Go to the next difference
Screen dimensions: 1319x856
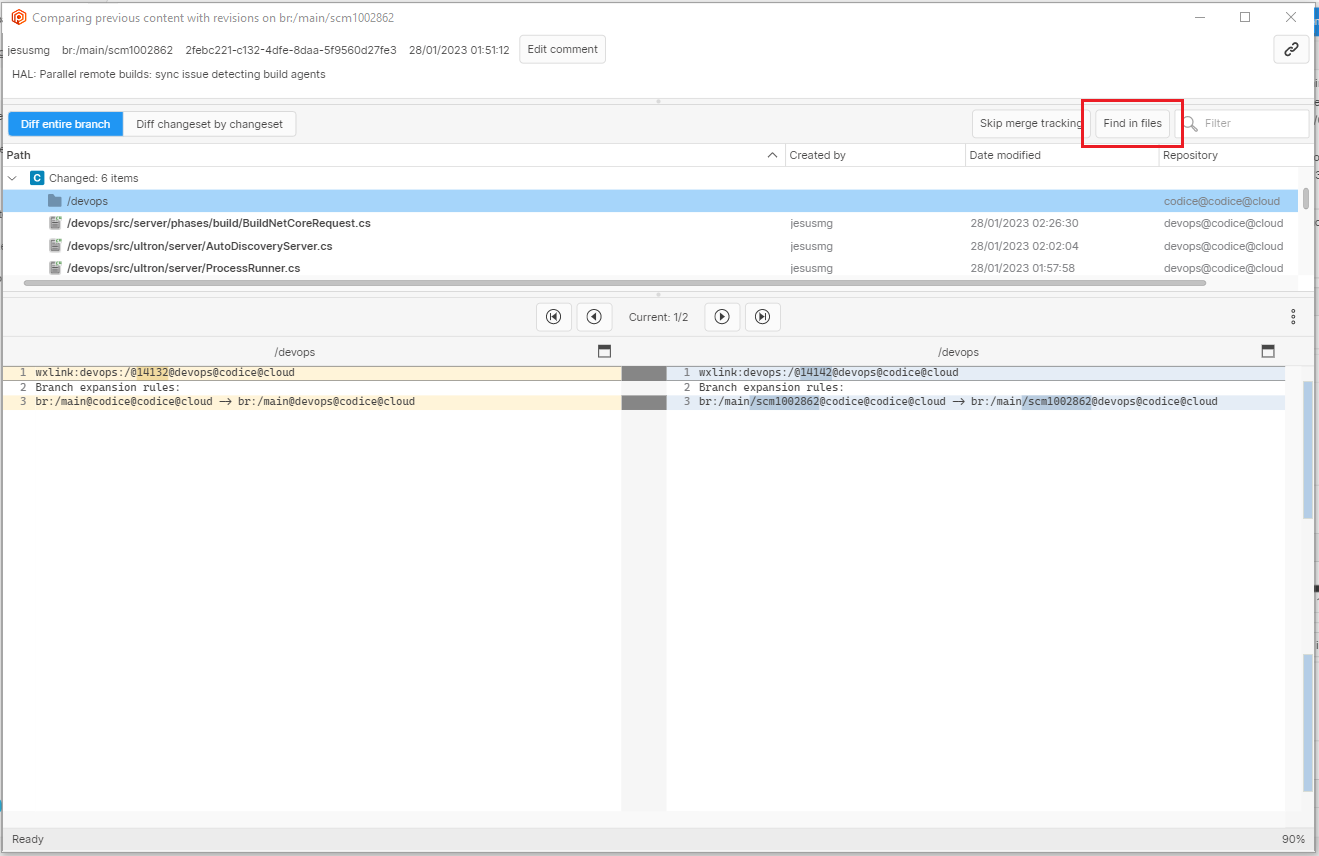click(722, 316)
